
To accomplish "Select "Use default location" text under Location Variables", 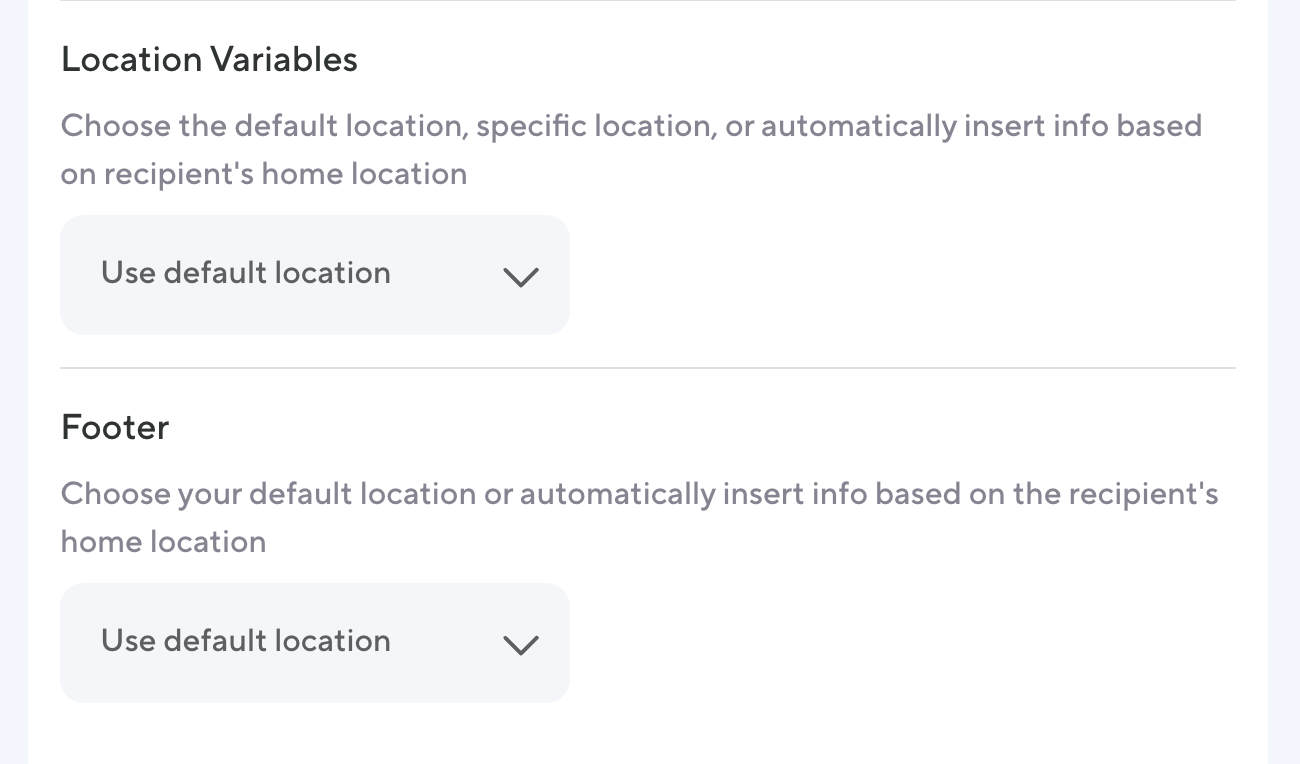I will [x=246, y=273].
